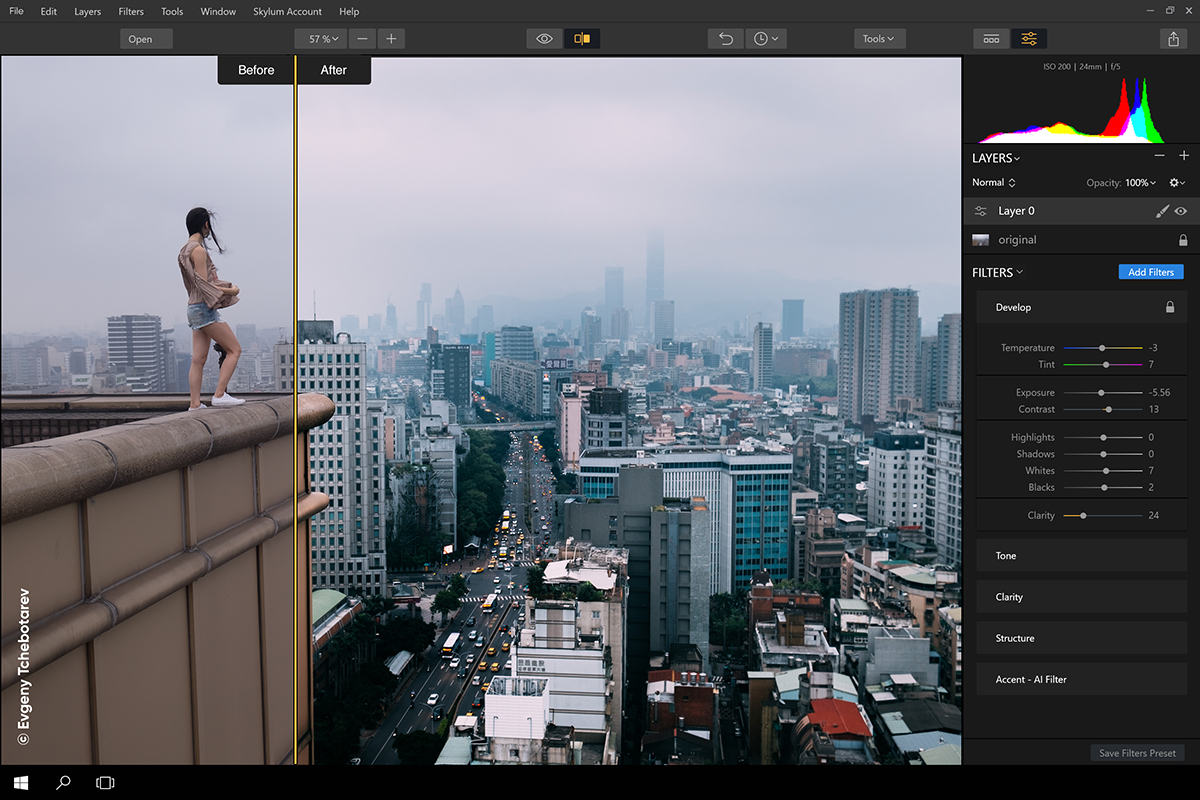Open the 57% zoom level dropdown
1200x800 pixels.
(322, 39)
